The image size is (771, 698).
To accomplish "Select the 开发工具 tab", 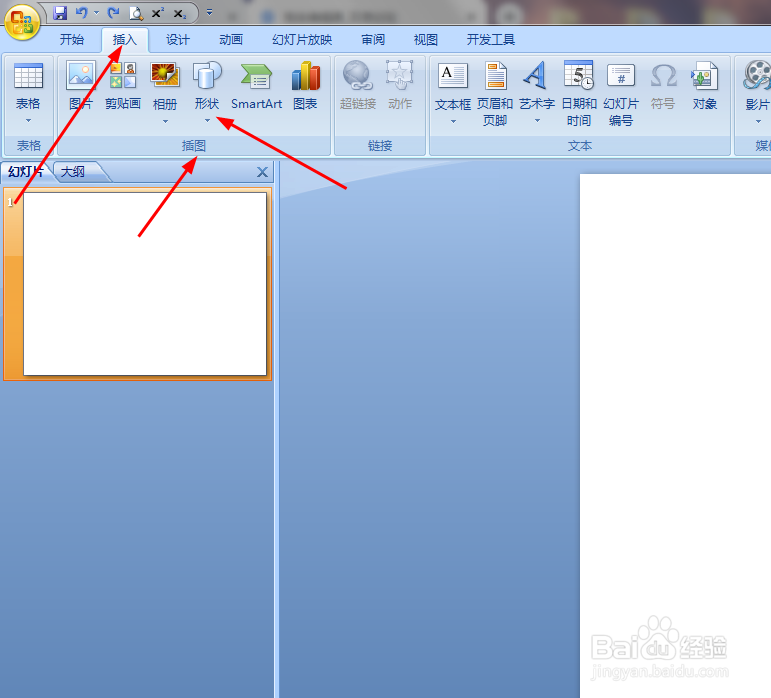I will (x=490, y=39).
